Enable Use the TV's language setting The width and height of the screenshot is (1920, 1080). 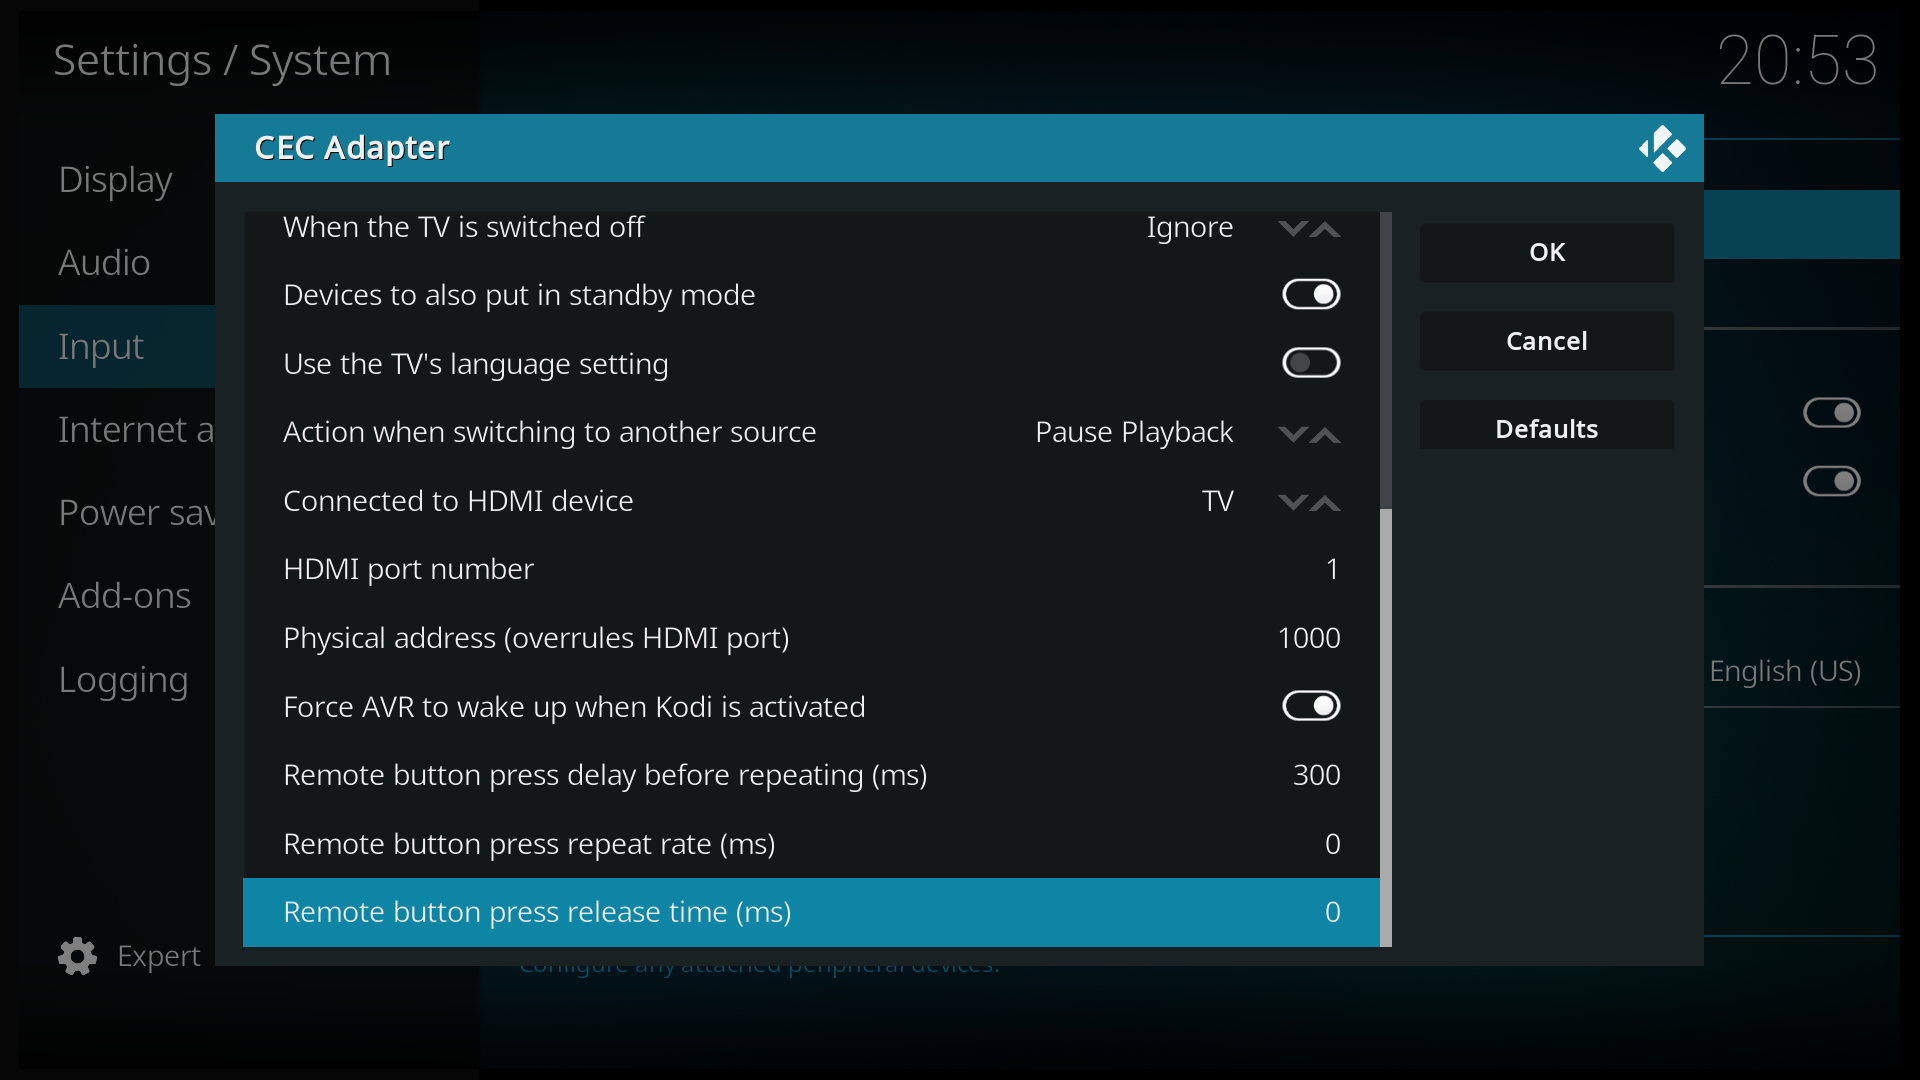[x=1311, y=363]
